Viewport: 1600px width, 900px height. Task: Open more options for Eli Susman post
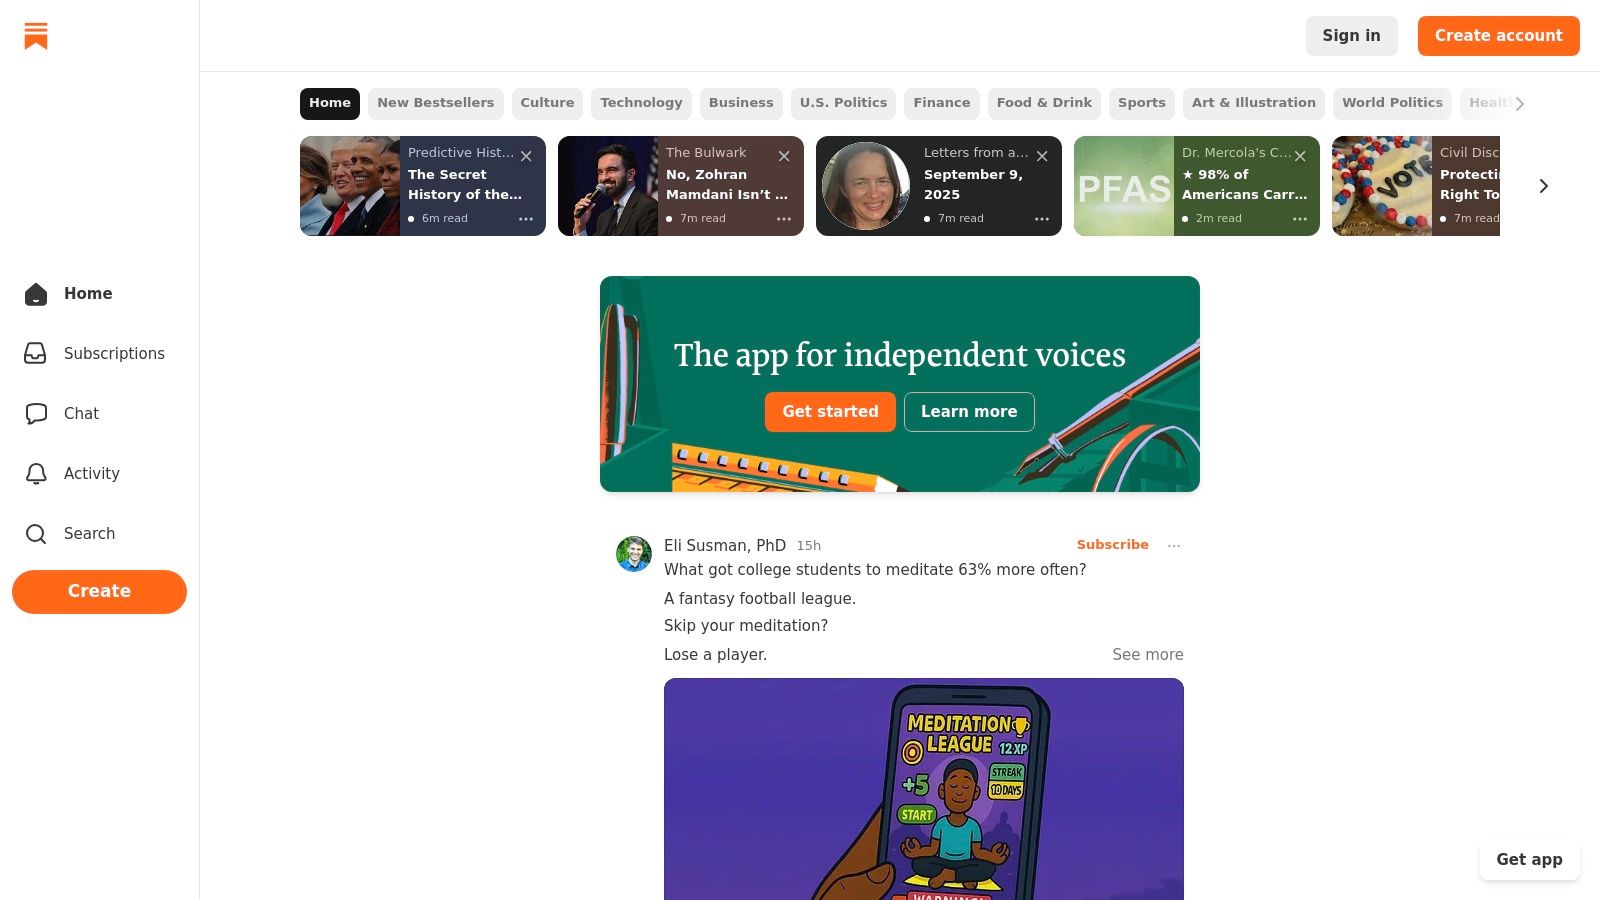[1174, 546]
